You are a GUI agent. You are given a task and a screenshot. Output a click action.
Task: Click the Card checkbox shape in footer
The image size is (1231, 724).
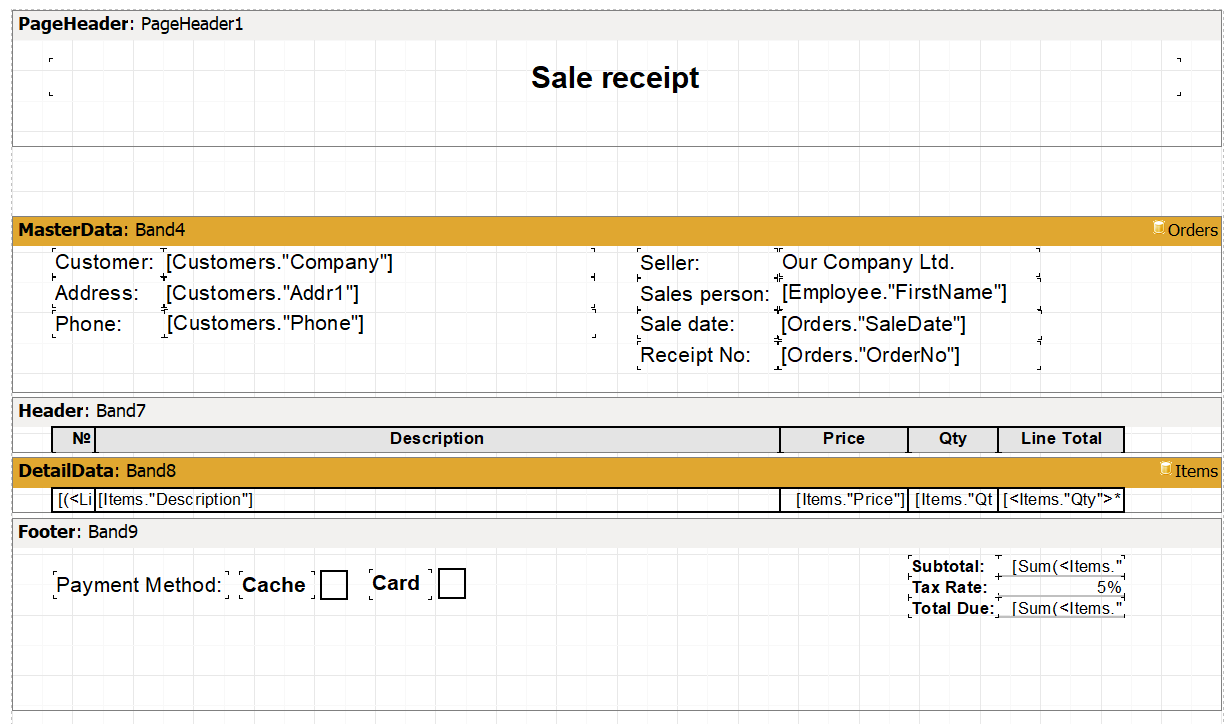452,584
